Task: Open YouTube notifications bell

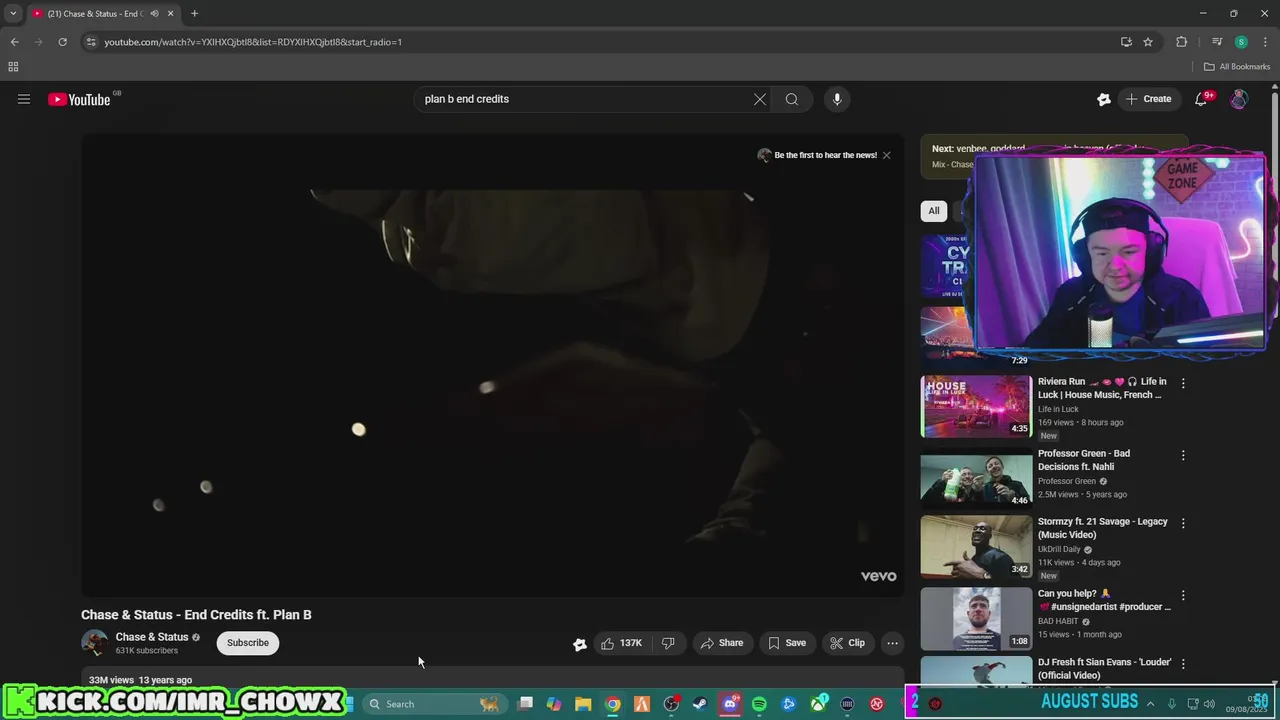Action: 1202,99
